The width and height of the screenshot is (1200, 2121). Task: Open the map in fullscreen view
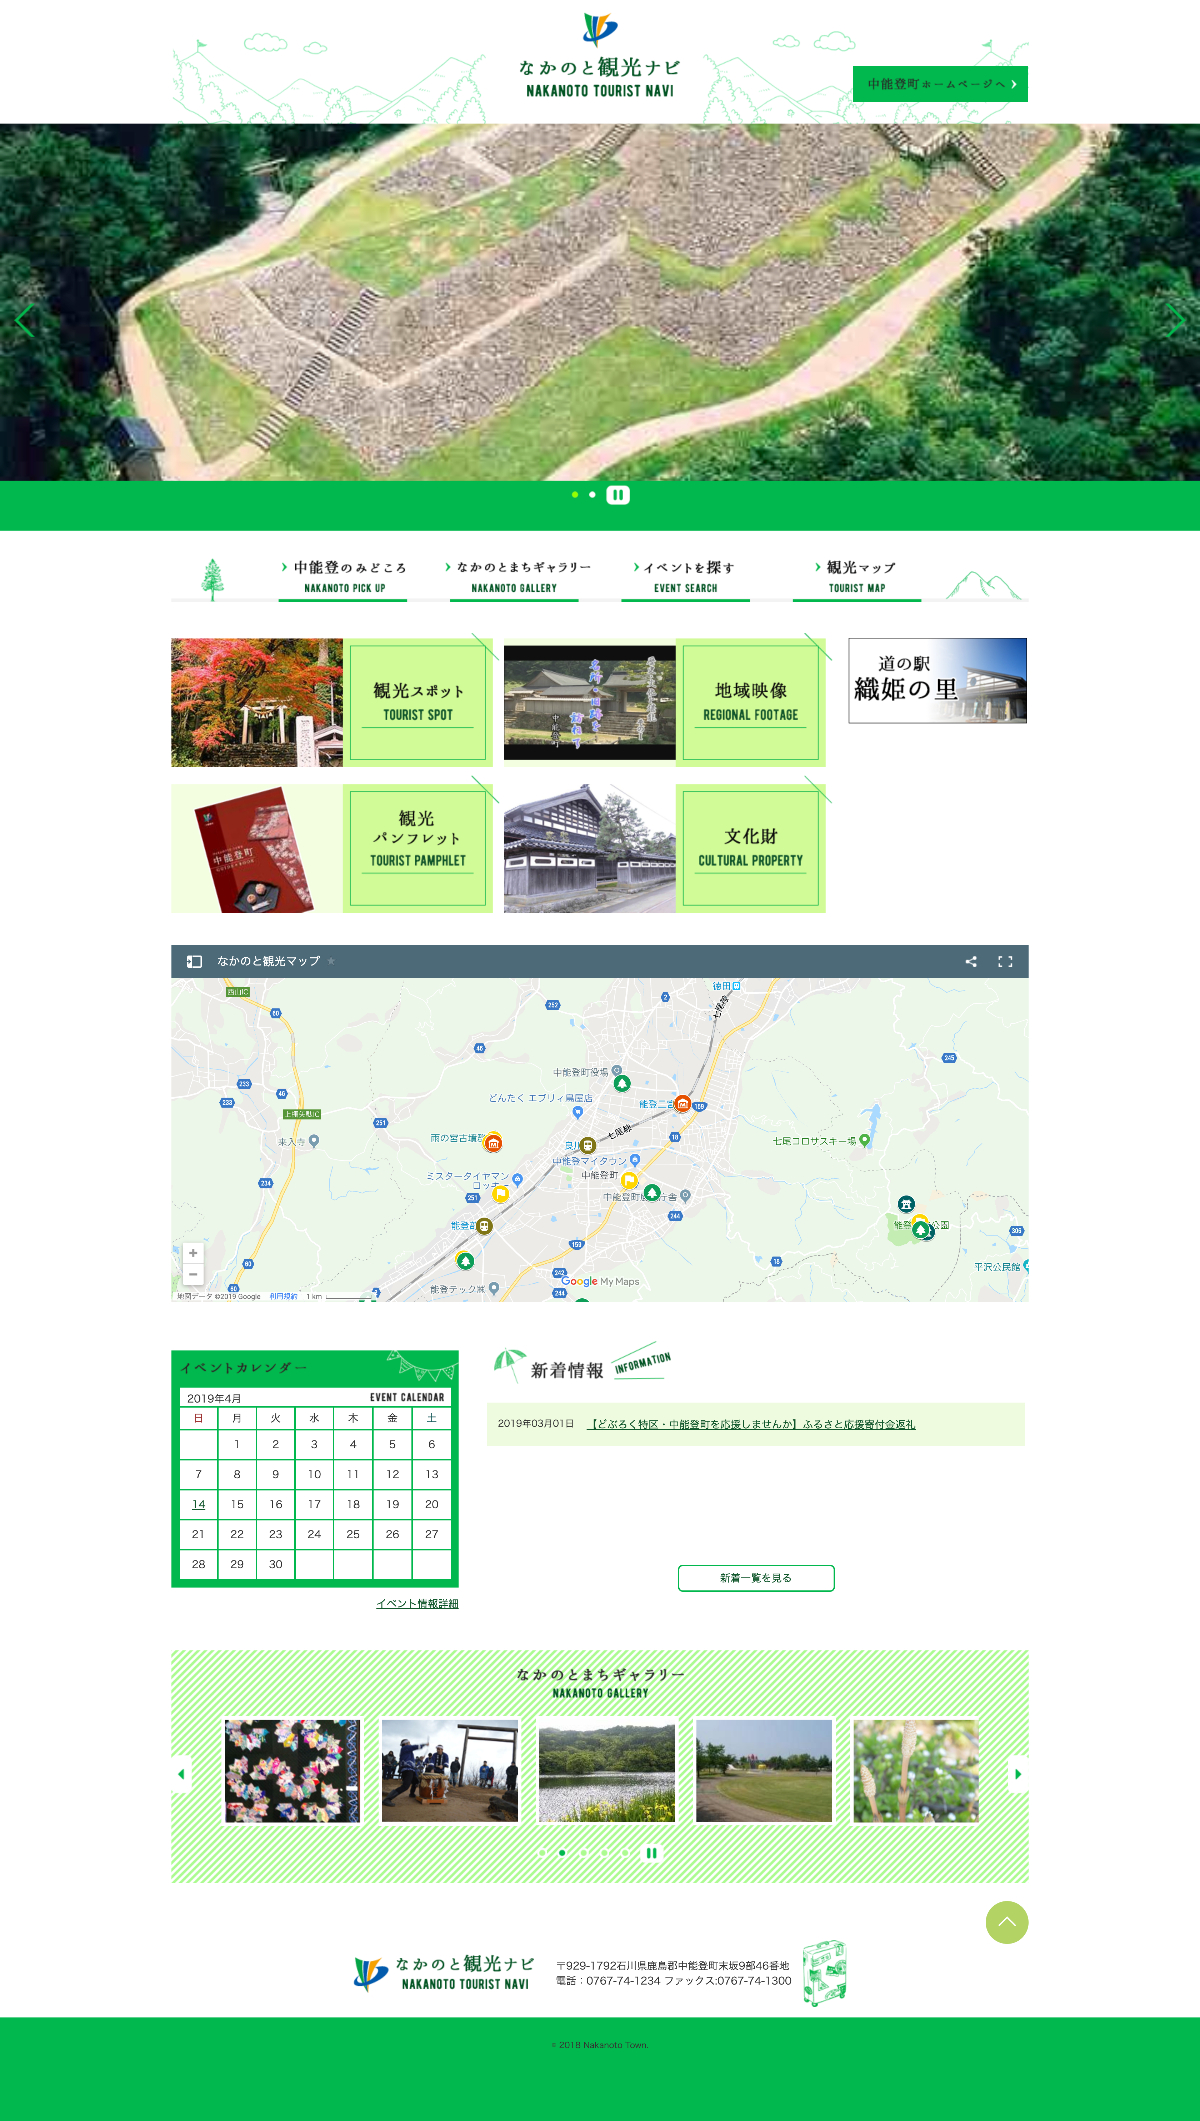point(1005,962)
